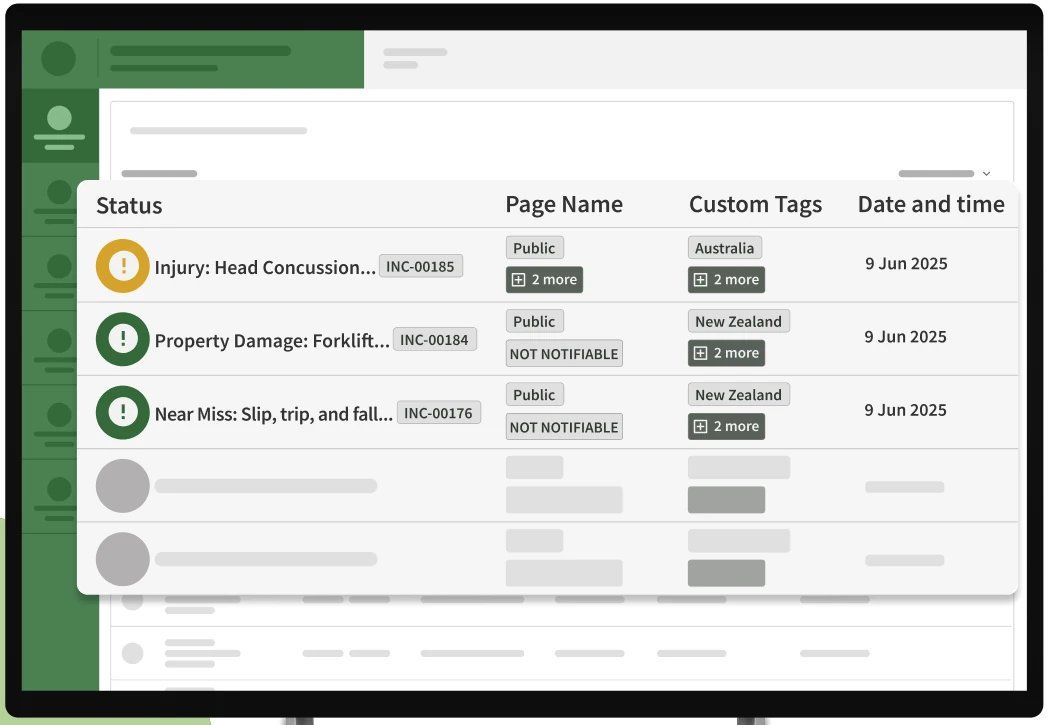The height and width of the screenshot is (725, 1050).
Task: Open Near Miss: Slip, trip, and fall incident
Action: tap(274, 414)
